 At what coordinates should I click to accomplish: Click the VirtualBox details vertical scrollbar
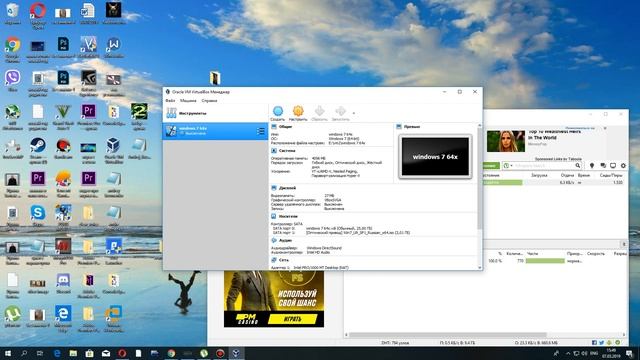[x=480, y=180]
